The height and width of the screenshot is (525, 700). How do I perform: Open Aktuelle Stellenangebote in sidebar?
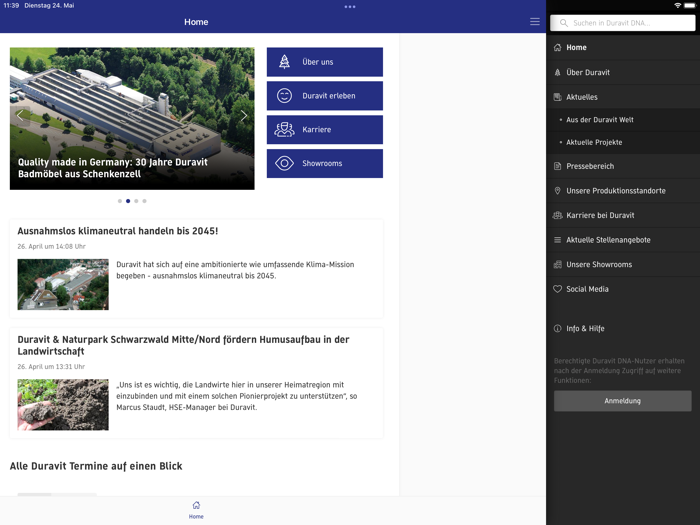(623, 240)
